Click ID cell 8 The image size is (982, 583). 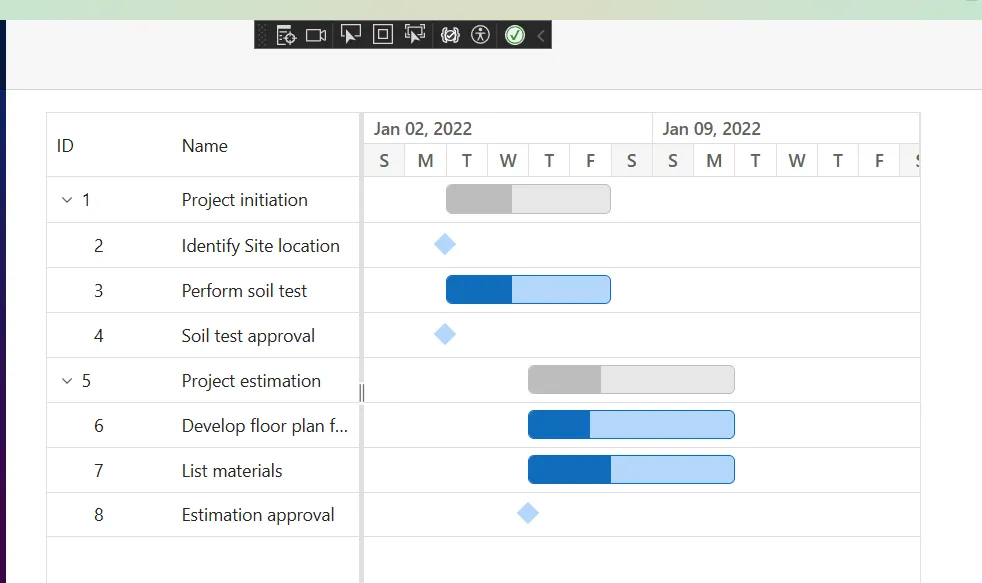click(x=109, y=515)
